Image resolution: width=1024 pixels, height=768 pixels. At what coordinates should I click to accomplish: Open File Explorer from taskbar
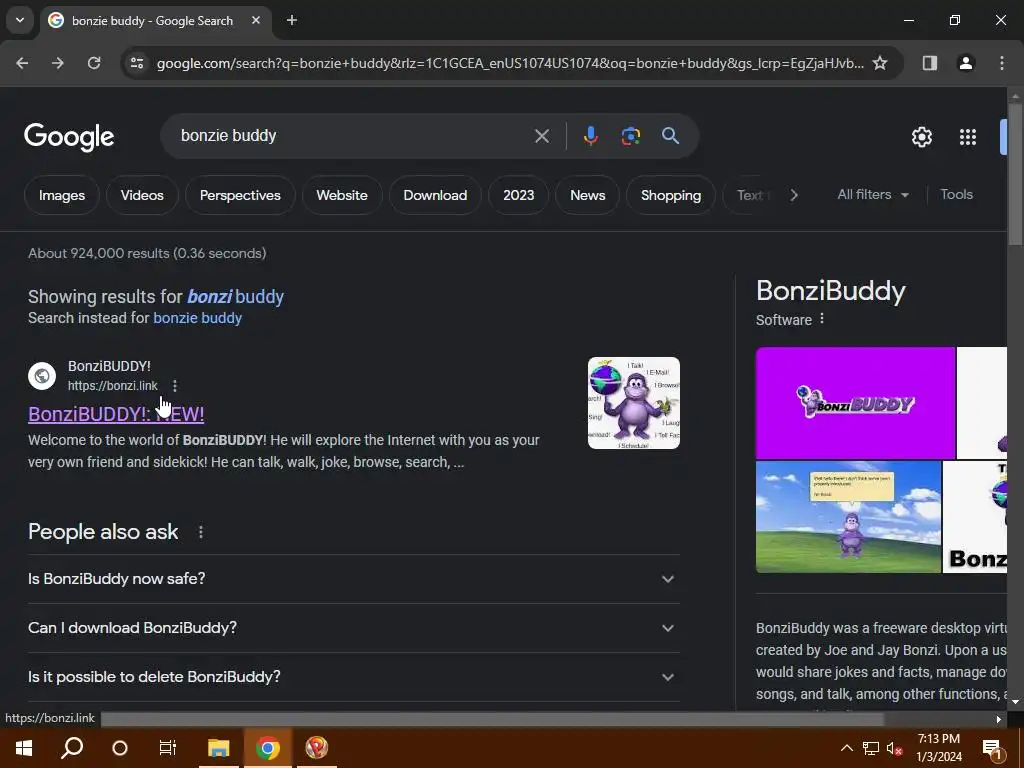219,748
